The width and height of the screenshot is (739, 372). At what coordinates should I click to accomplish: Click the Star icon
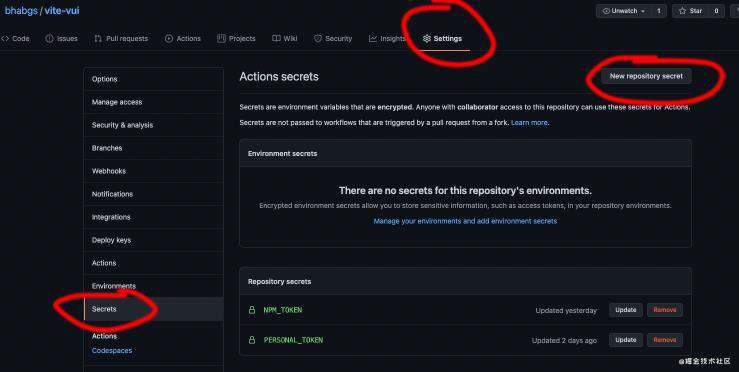[x=682, y=11]
